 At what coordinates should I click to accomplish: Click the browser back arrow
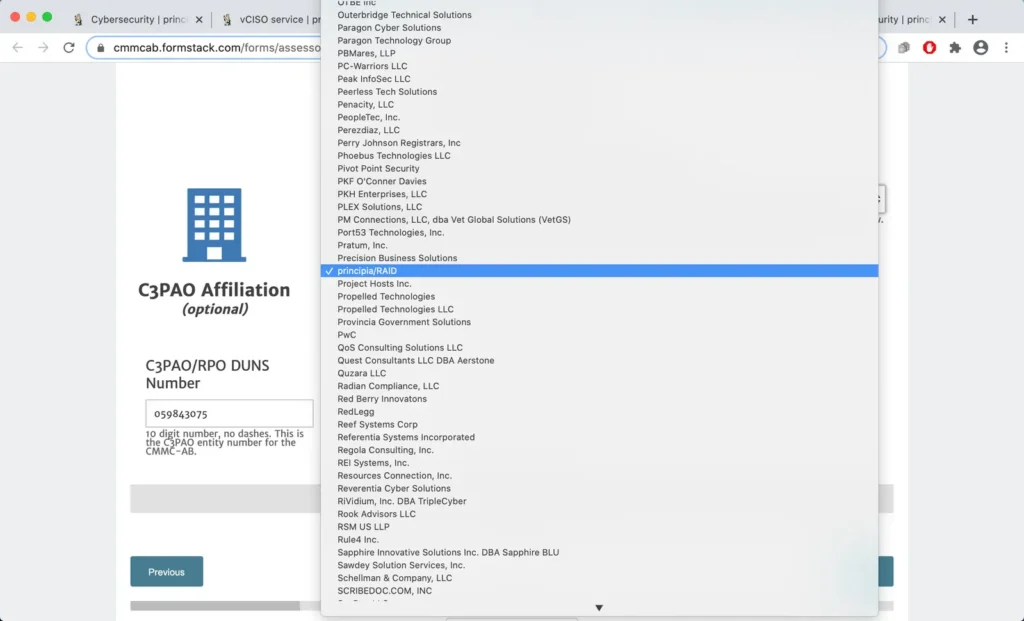[18, 48]
